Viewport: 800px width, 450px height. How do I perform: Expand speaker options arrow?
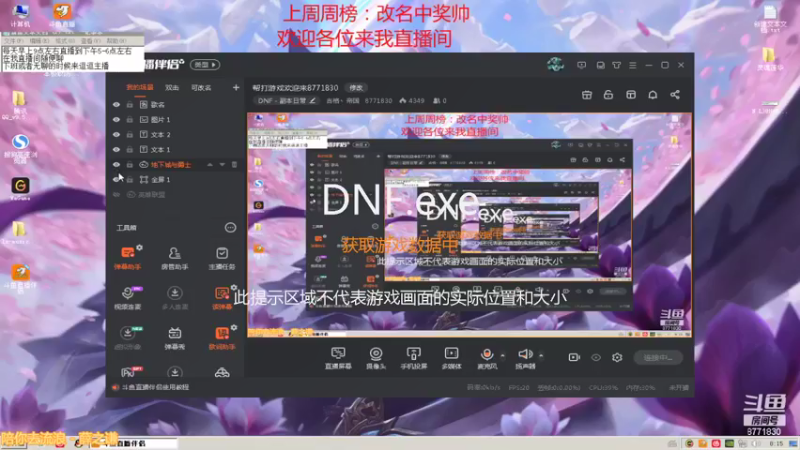tap(541, 355)
